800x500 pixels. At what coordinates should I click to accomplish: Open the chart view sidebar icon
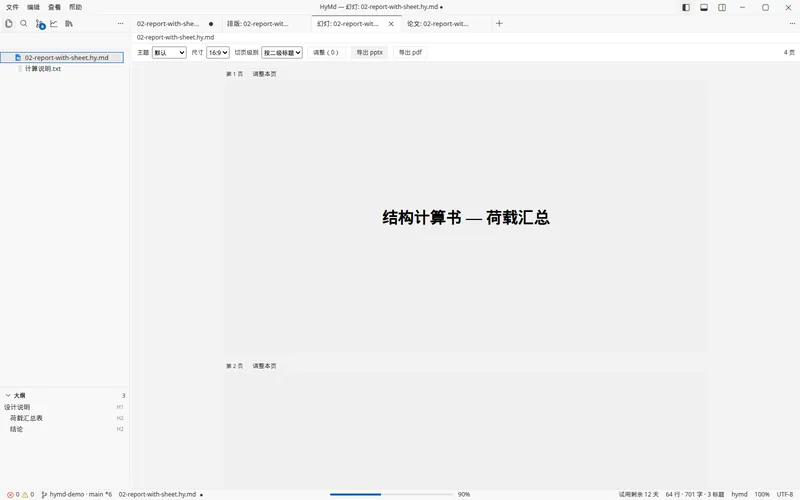[x=54, y=23]
